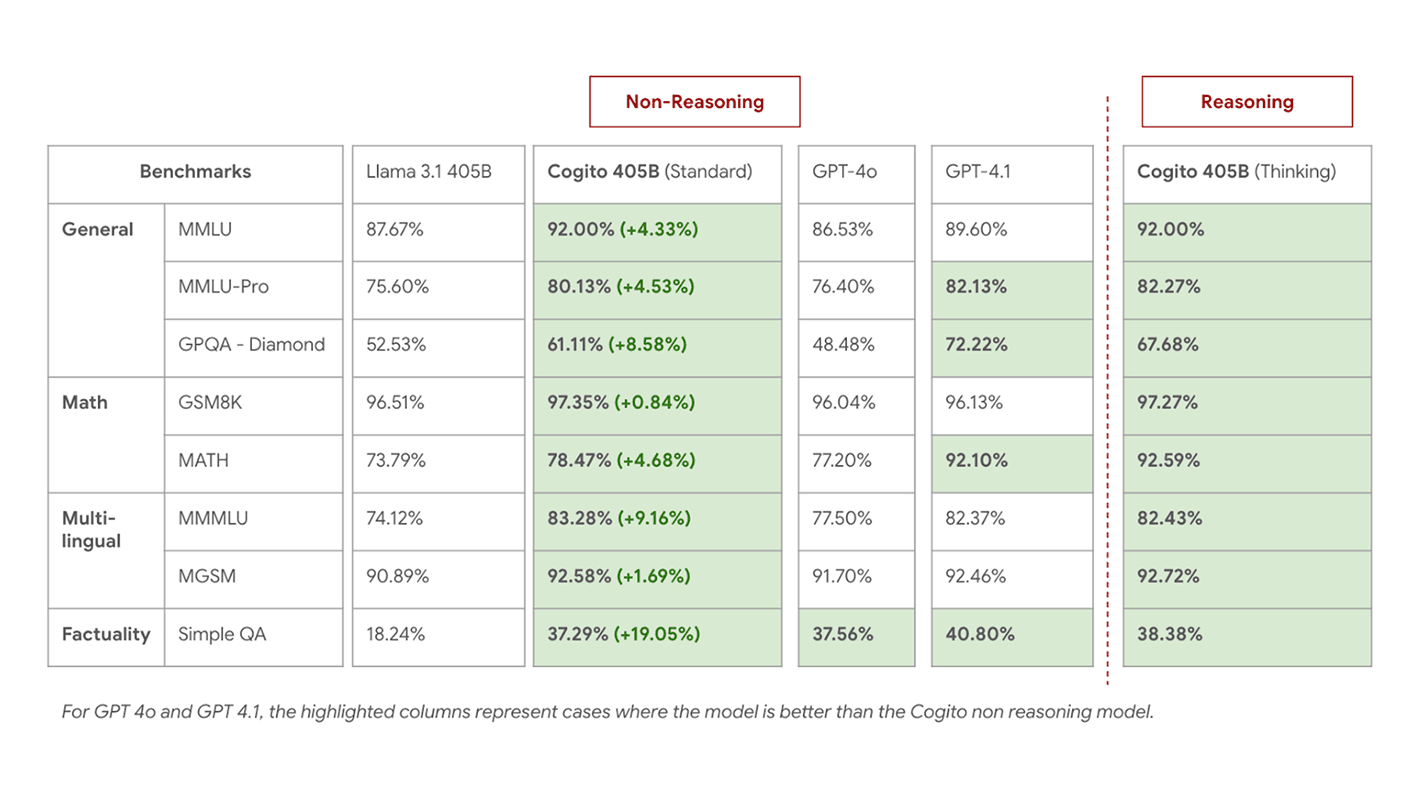Select the GPT-4o column header
Image resolution: width=1422 pixels, height=800 pixels.
tap(856, 172)
